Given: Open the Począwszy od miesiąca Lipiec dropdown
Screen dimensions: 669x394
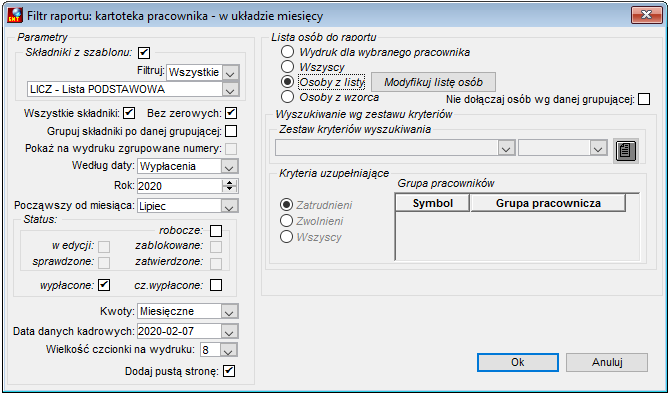Looking at the screenshot, I should 229,206.
